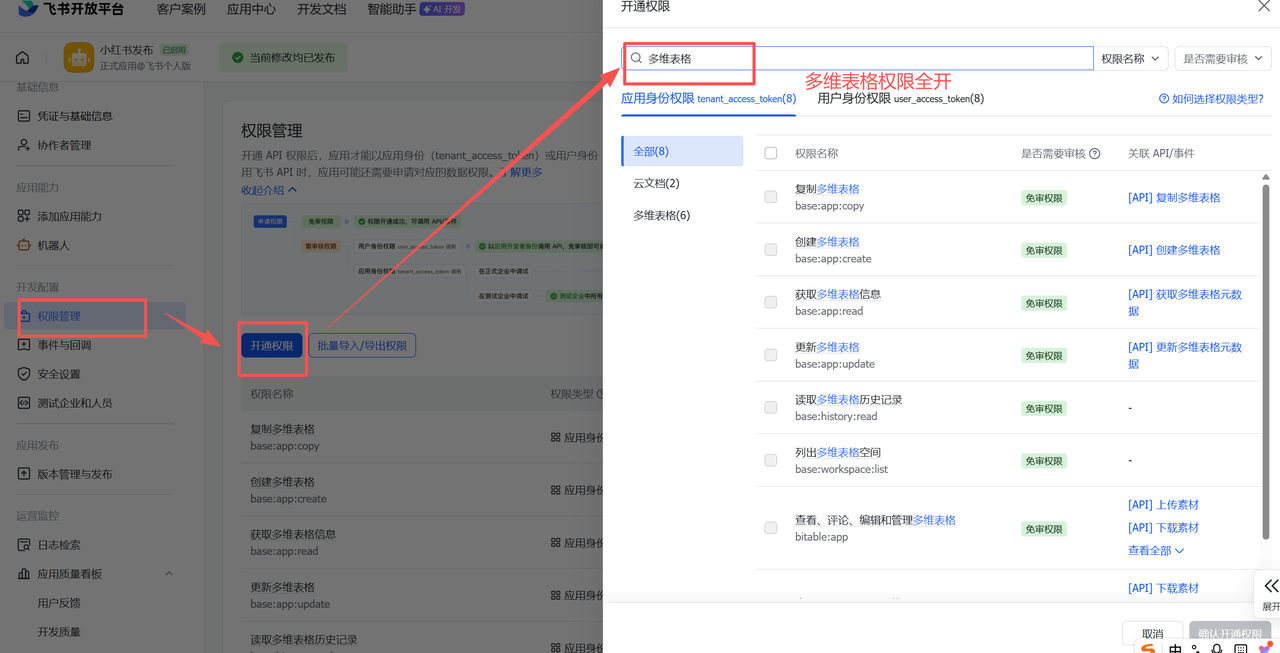Toggle the select-all checkbox in table header

pos(770,153)
